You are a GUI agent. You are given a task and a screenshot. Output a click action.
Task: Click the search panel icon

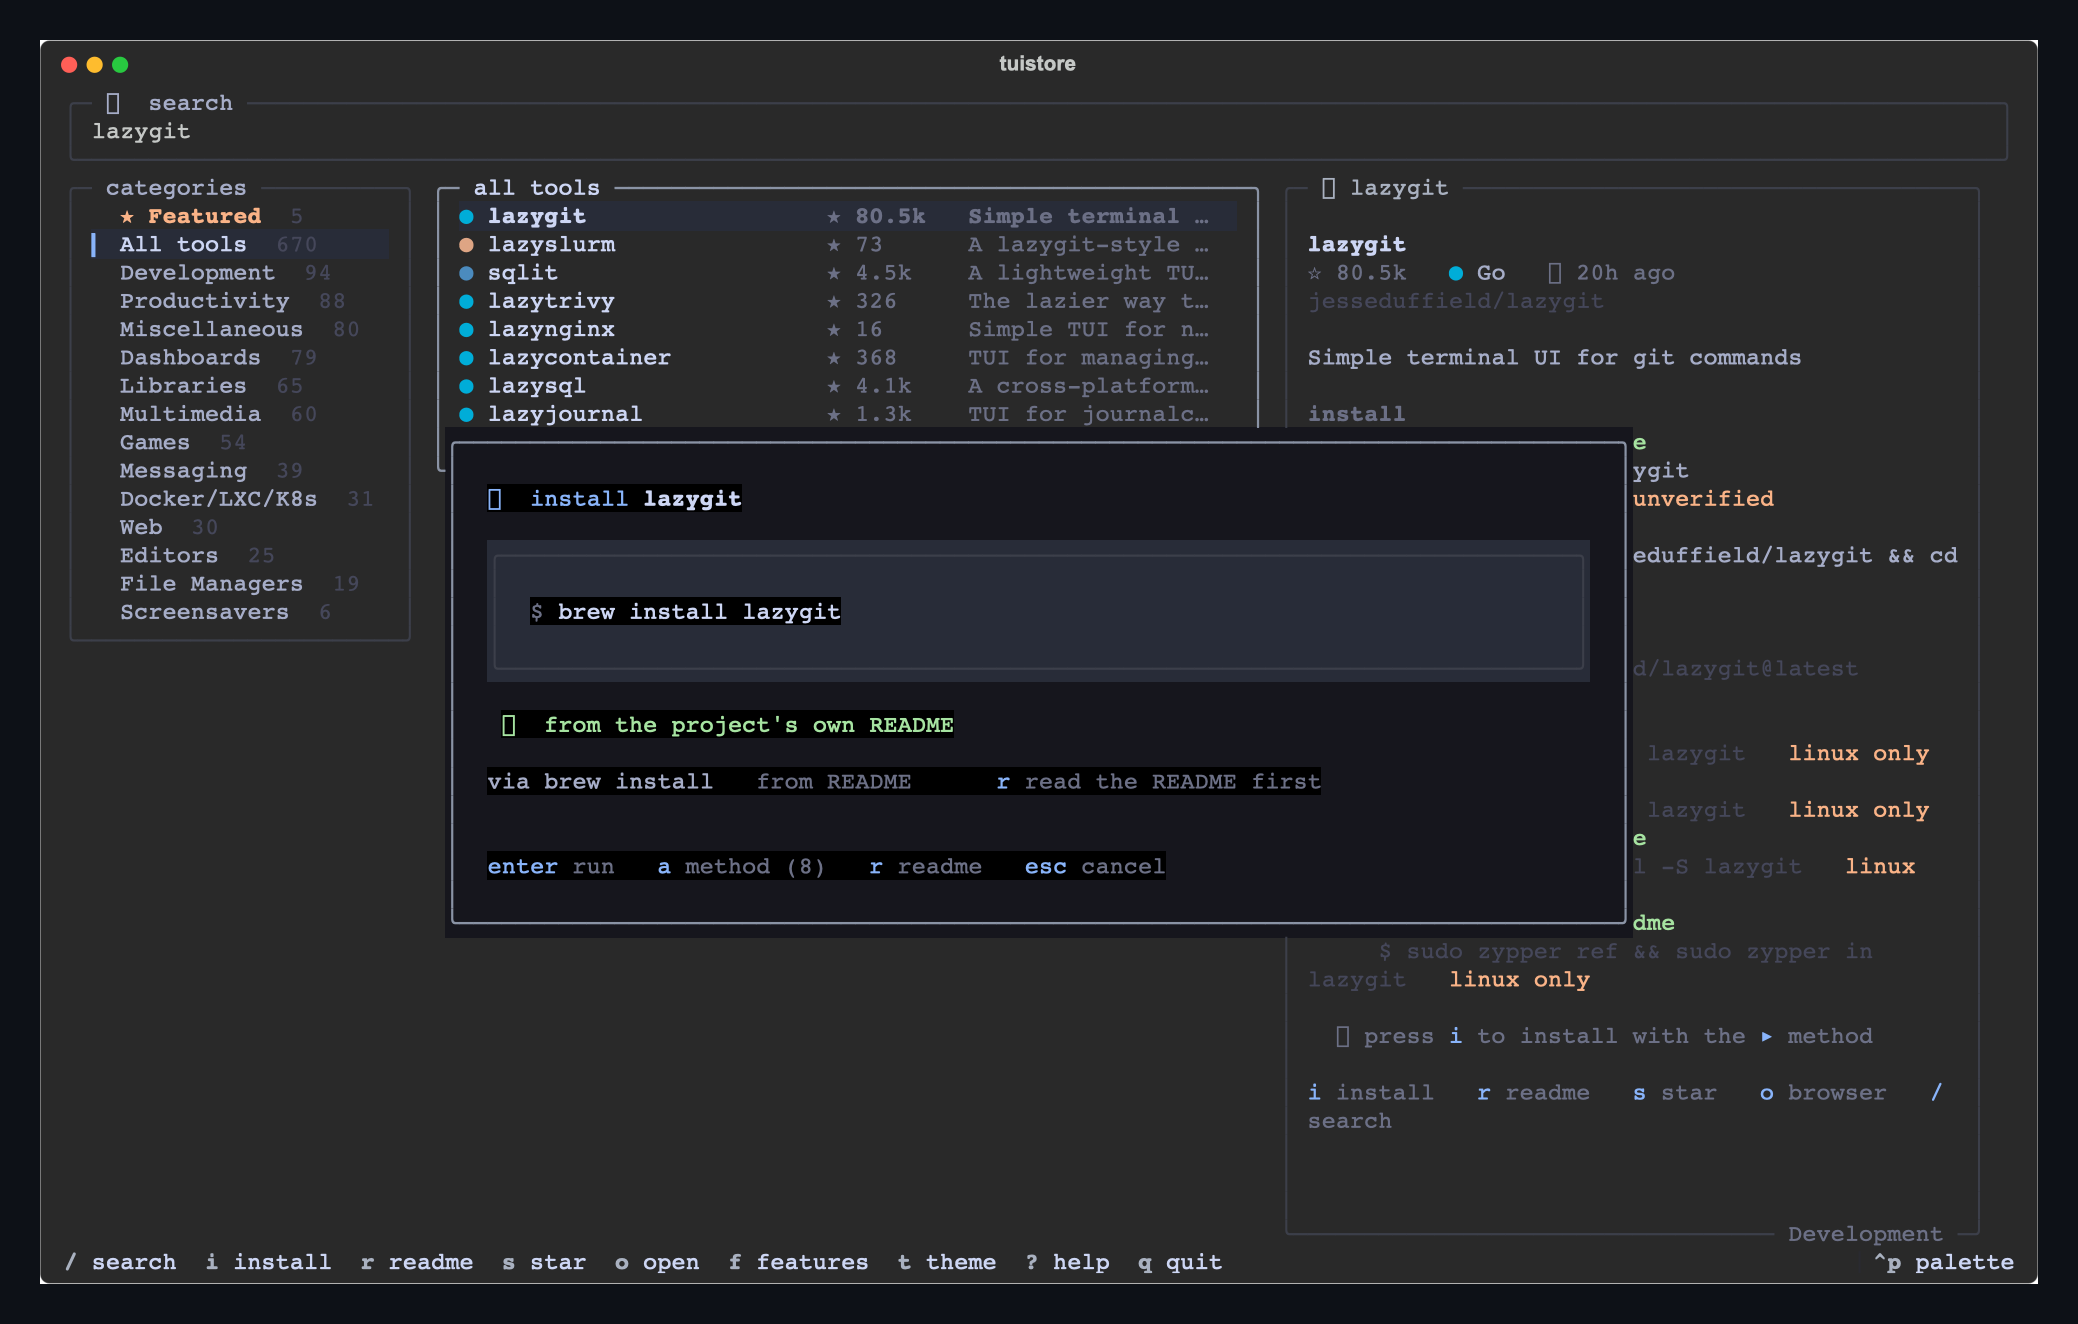pyautogui.click(x=113, y=103)
